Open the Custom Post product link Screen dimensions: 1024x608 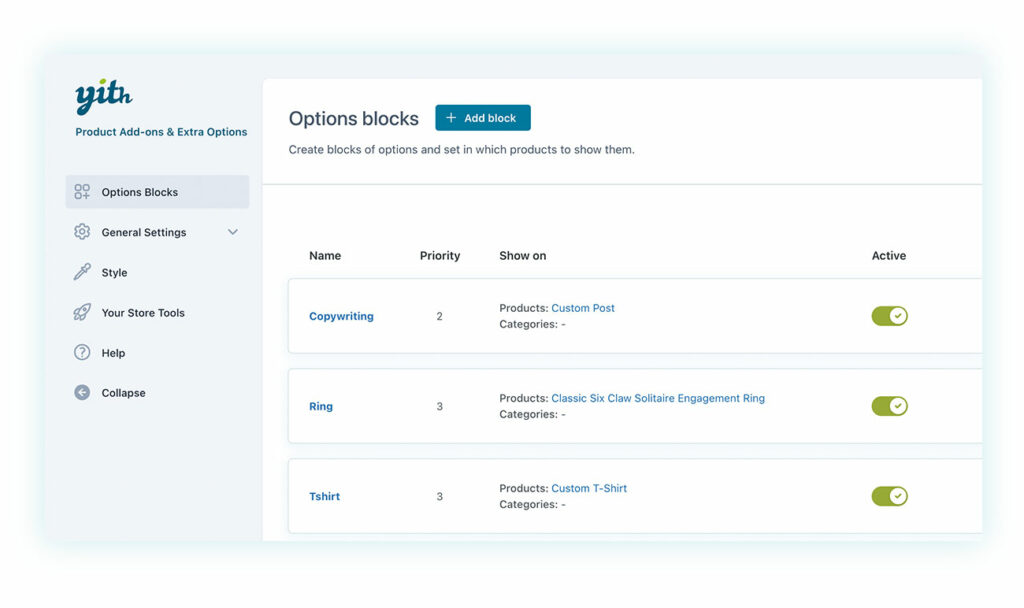(583, 308)
